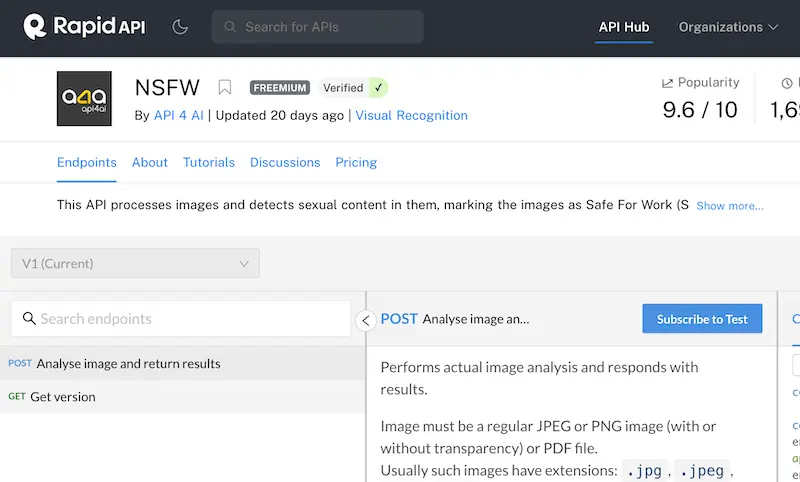Click Show more... description link
The width and height of the screenshot is (800, 482).
[730, 206]
